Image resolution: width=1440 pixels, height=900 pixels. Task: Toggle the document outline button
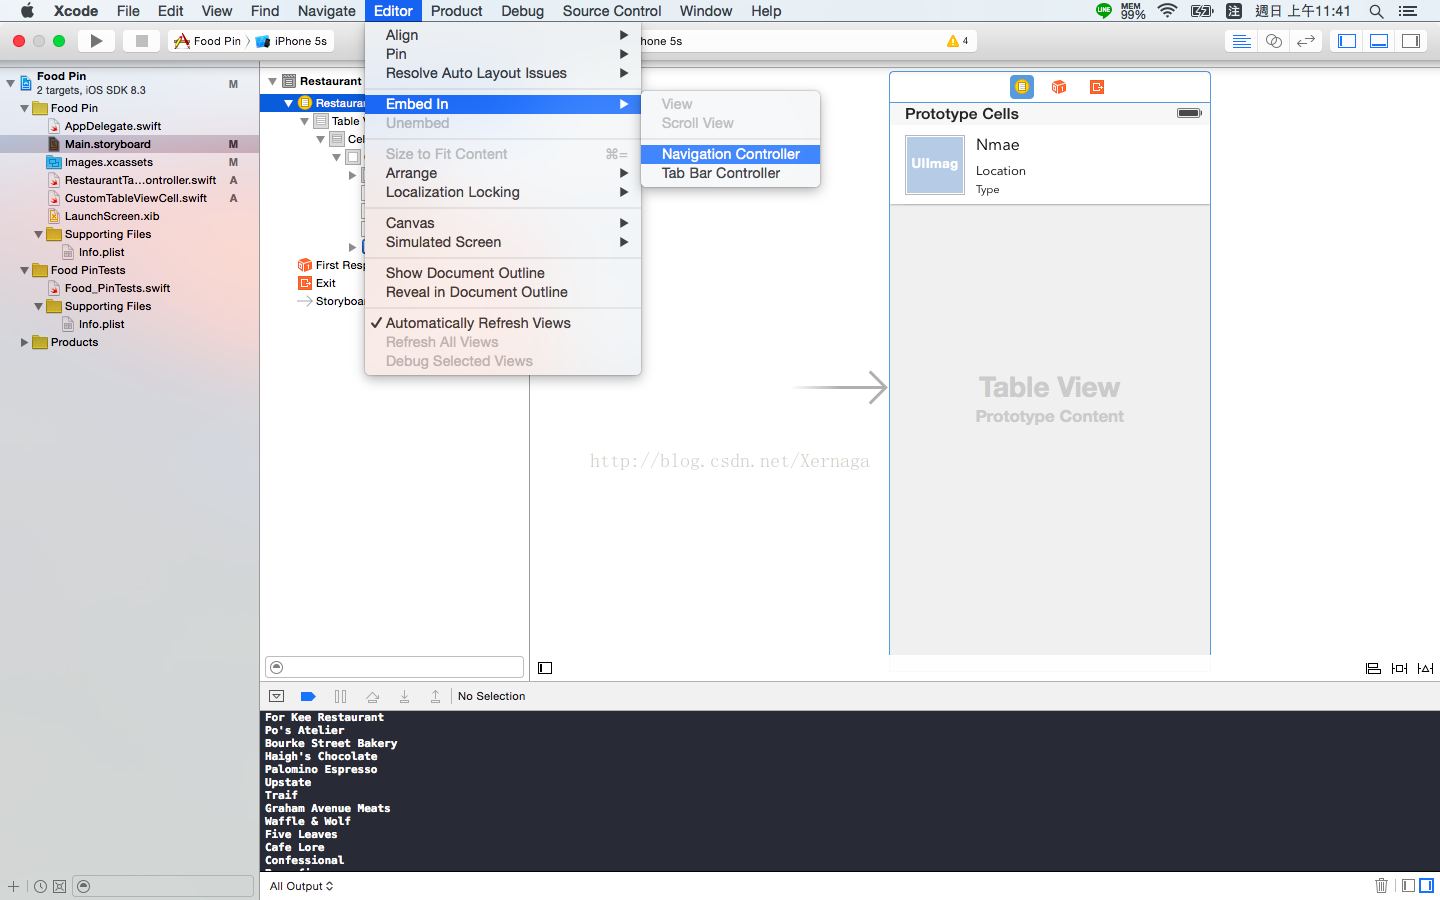point(545,668)
